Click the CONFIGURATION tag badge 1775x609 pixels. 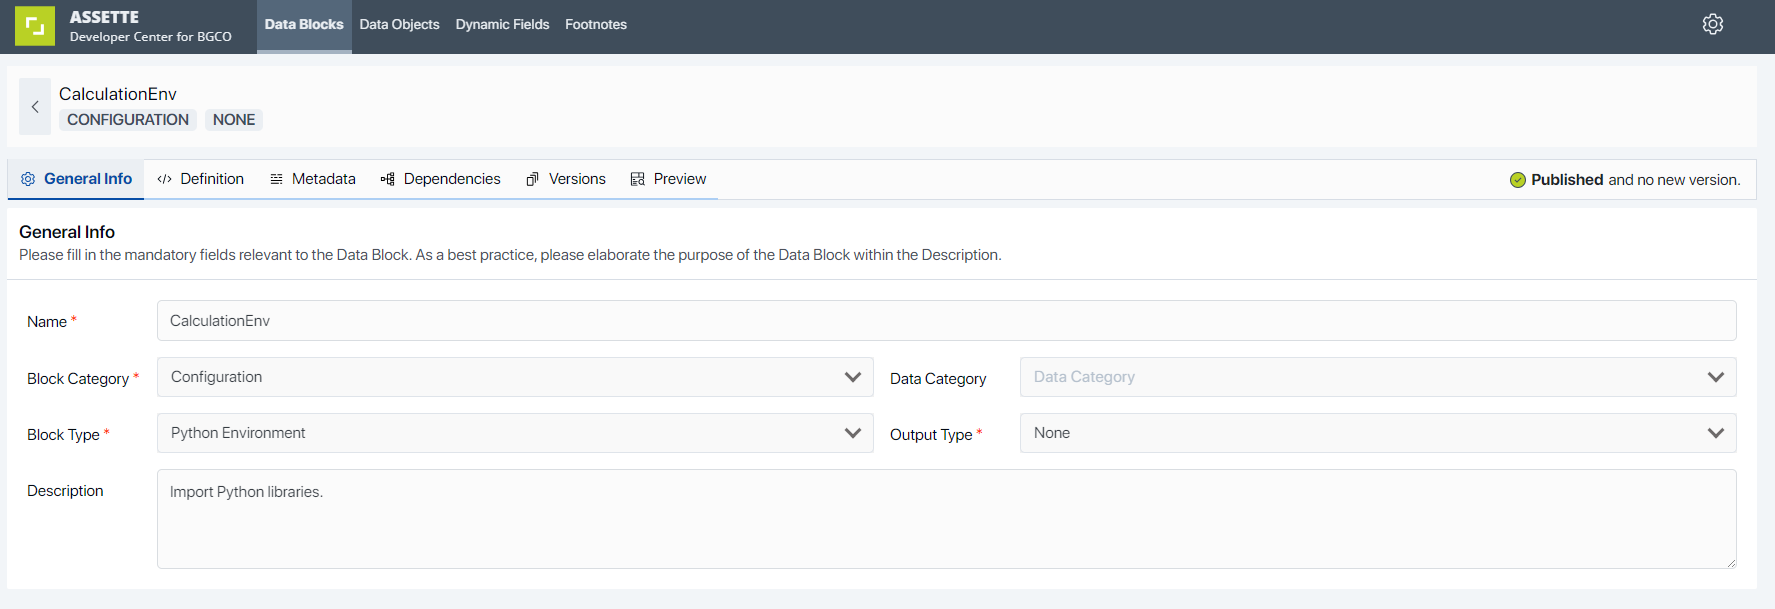tap(128, 120)
